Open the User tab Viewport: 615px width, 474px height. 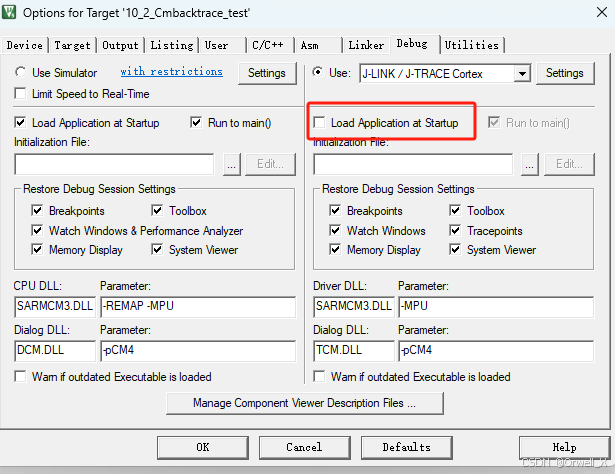click(x=222, y=45)
